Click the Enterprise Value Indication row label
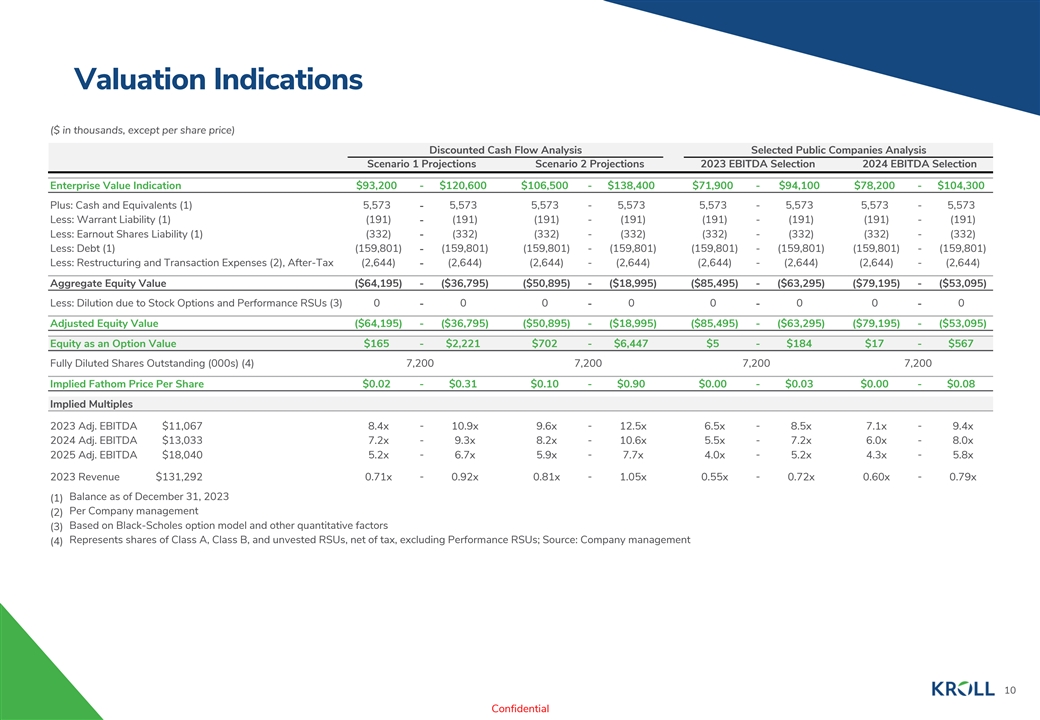The width and height of the screenshot is (1040, 720). (115, 186)
